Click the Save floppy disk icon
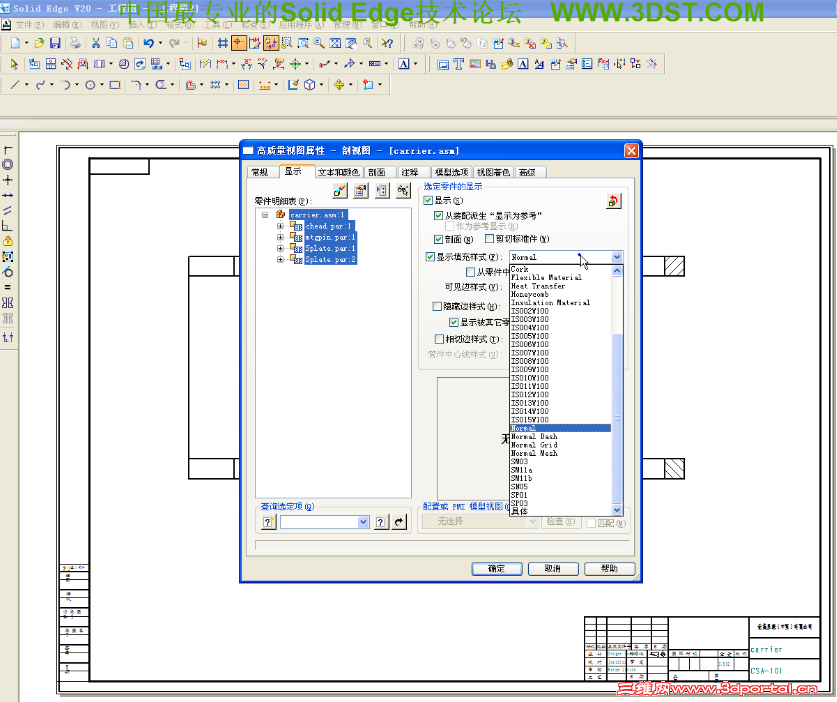Viewport: 837px width, 702px height. click(x=55, y=43)
